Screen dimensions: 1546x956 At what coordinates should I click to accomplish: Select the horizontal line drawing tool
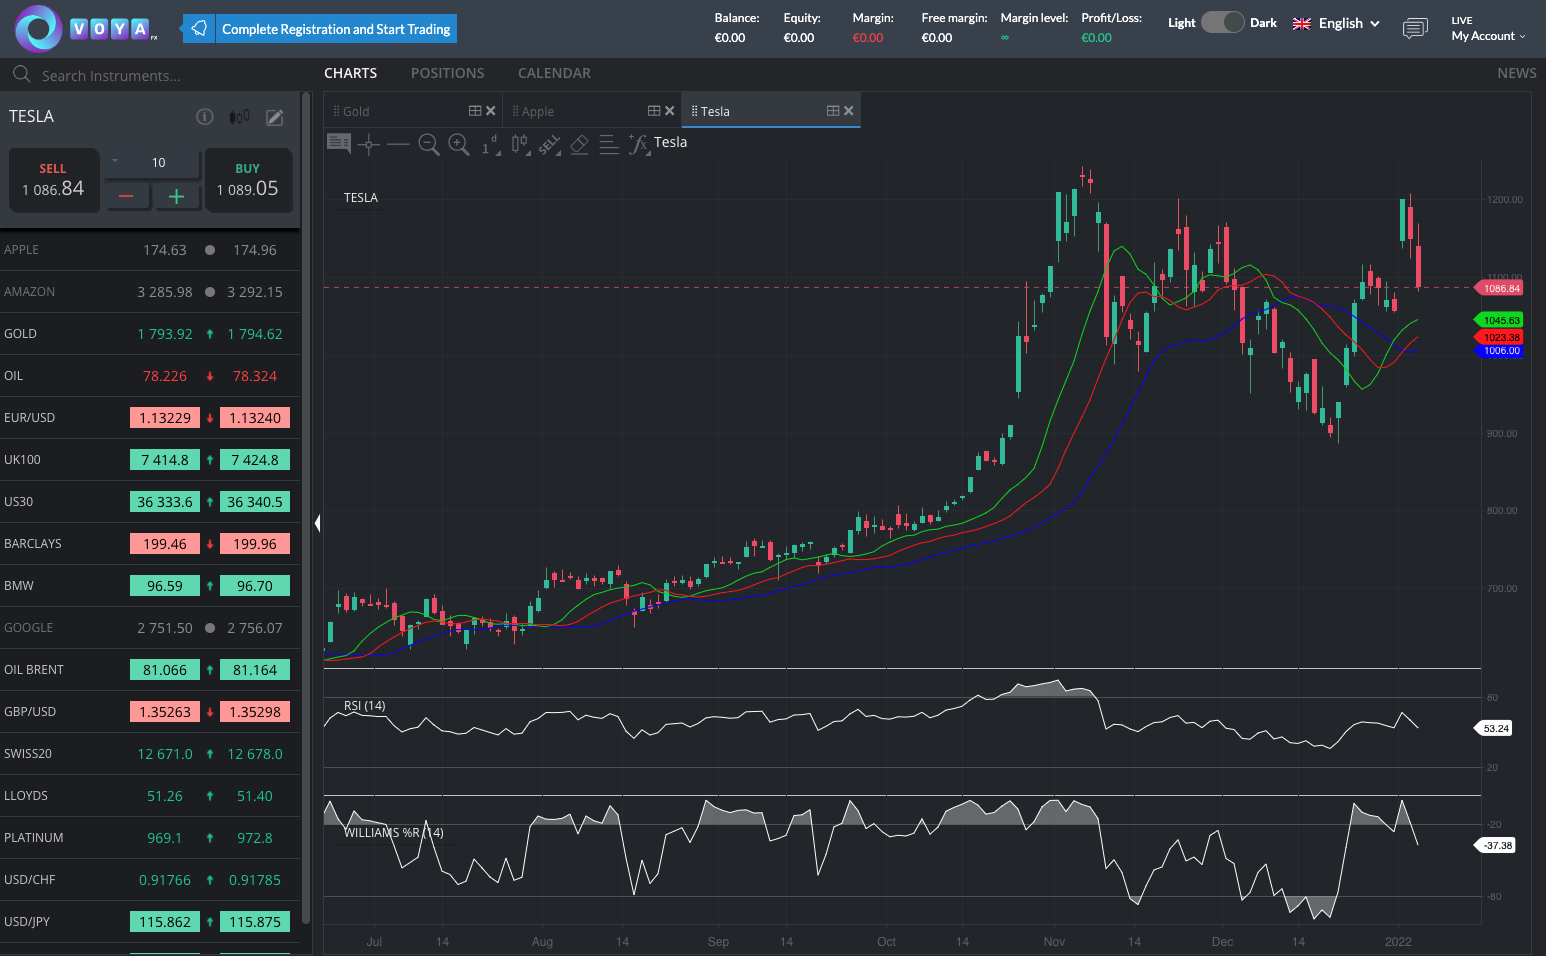pyautogui.click(x=398, y=144)
